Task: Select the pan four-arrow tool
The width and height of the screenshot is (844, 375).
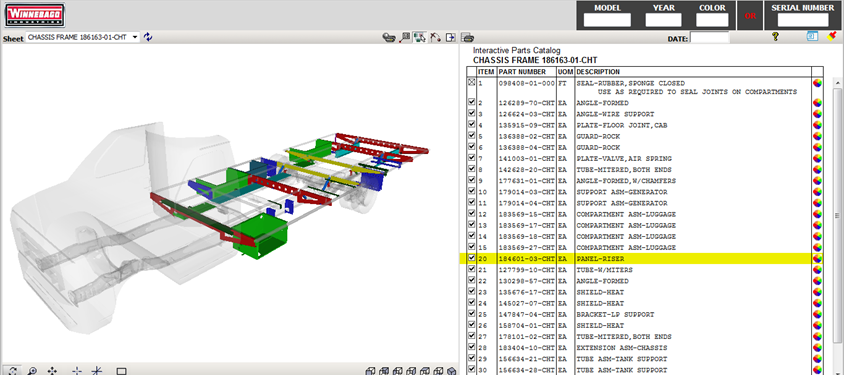Action: pyautogui.click(x=52, y=371)
